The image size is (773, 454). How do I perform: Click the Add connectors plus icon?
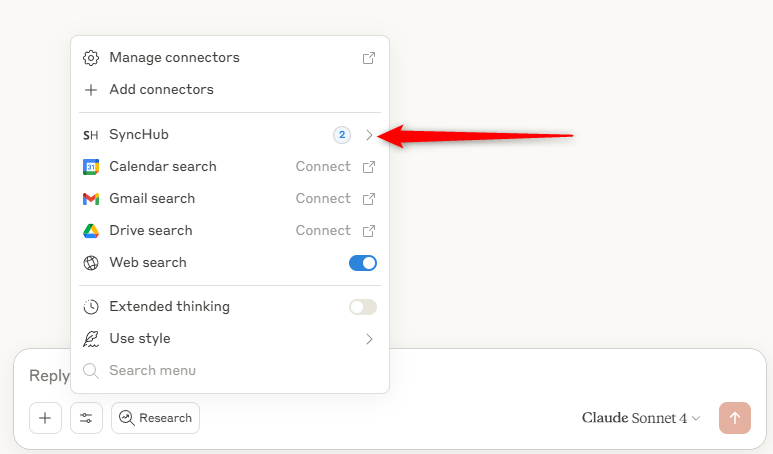pyautogui.click(x=91, y=90)
